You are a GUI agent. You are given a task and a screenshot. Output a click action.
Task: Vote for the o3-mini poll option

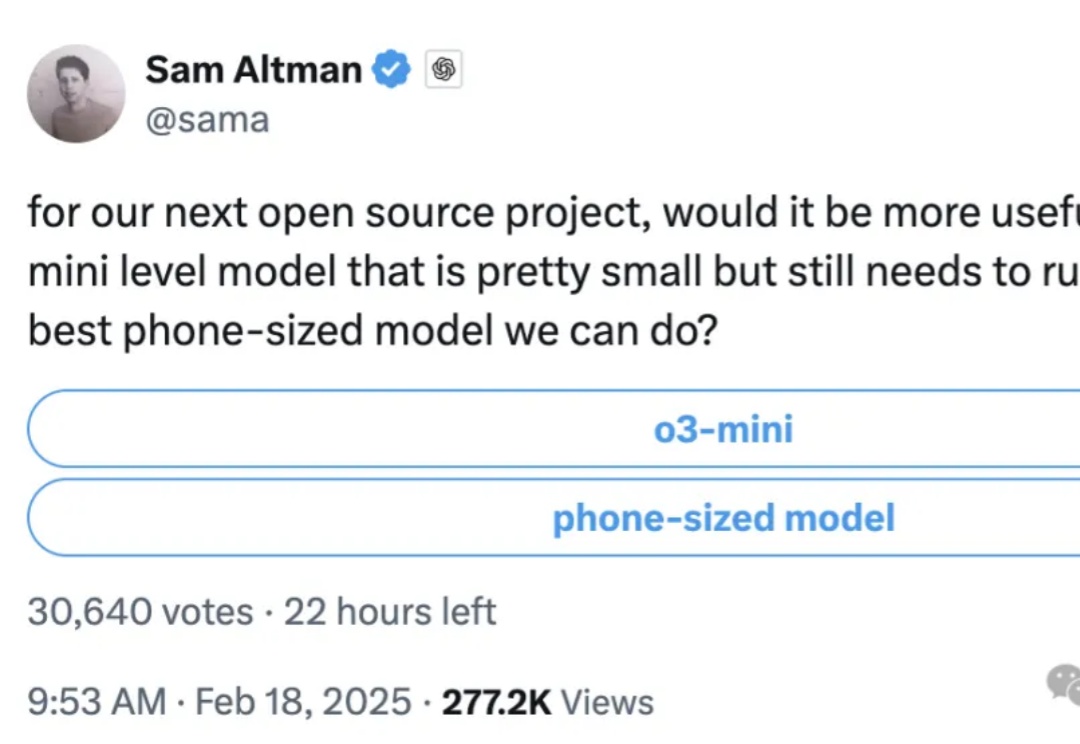554,428
